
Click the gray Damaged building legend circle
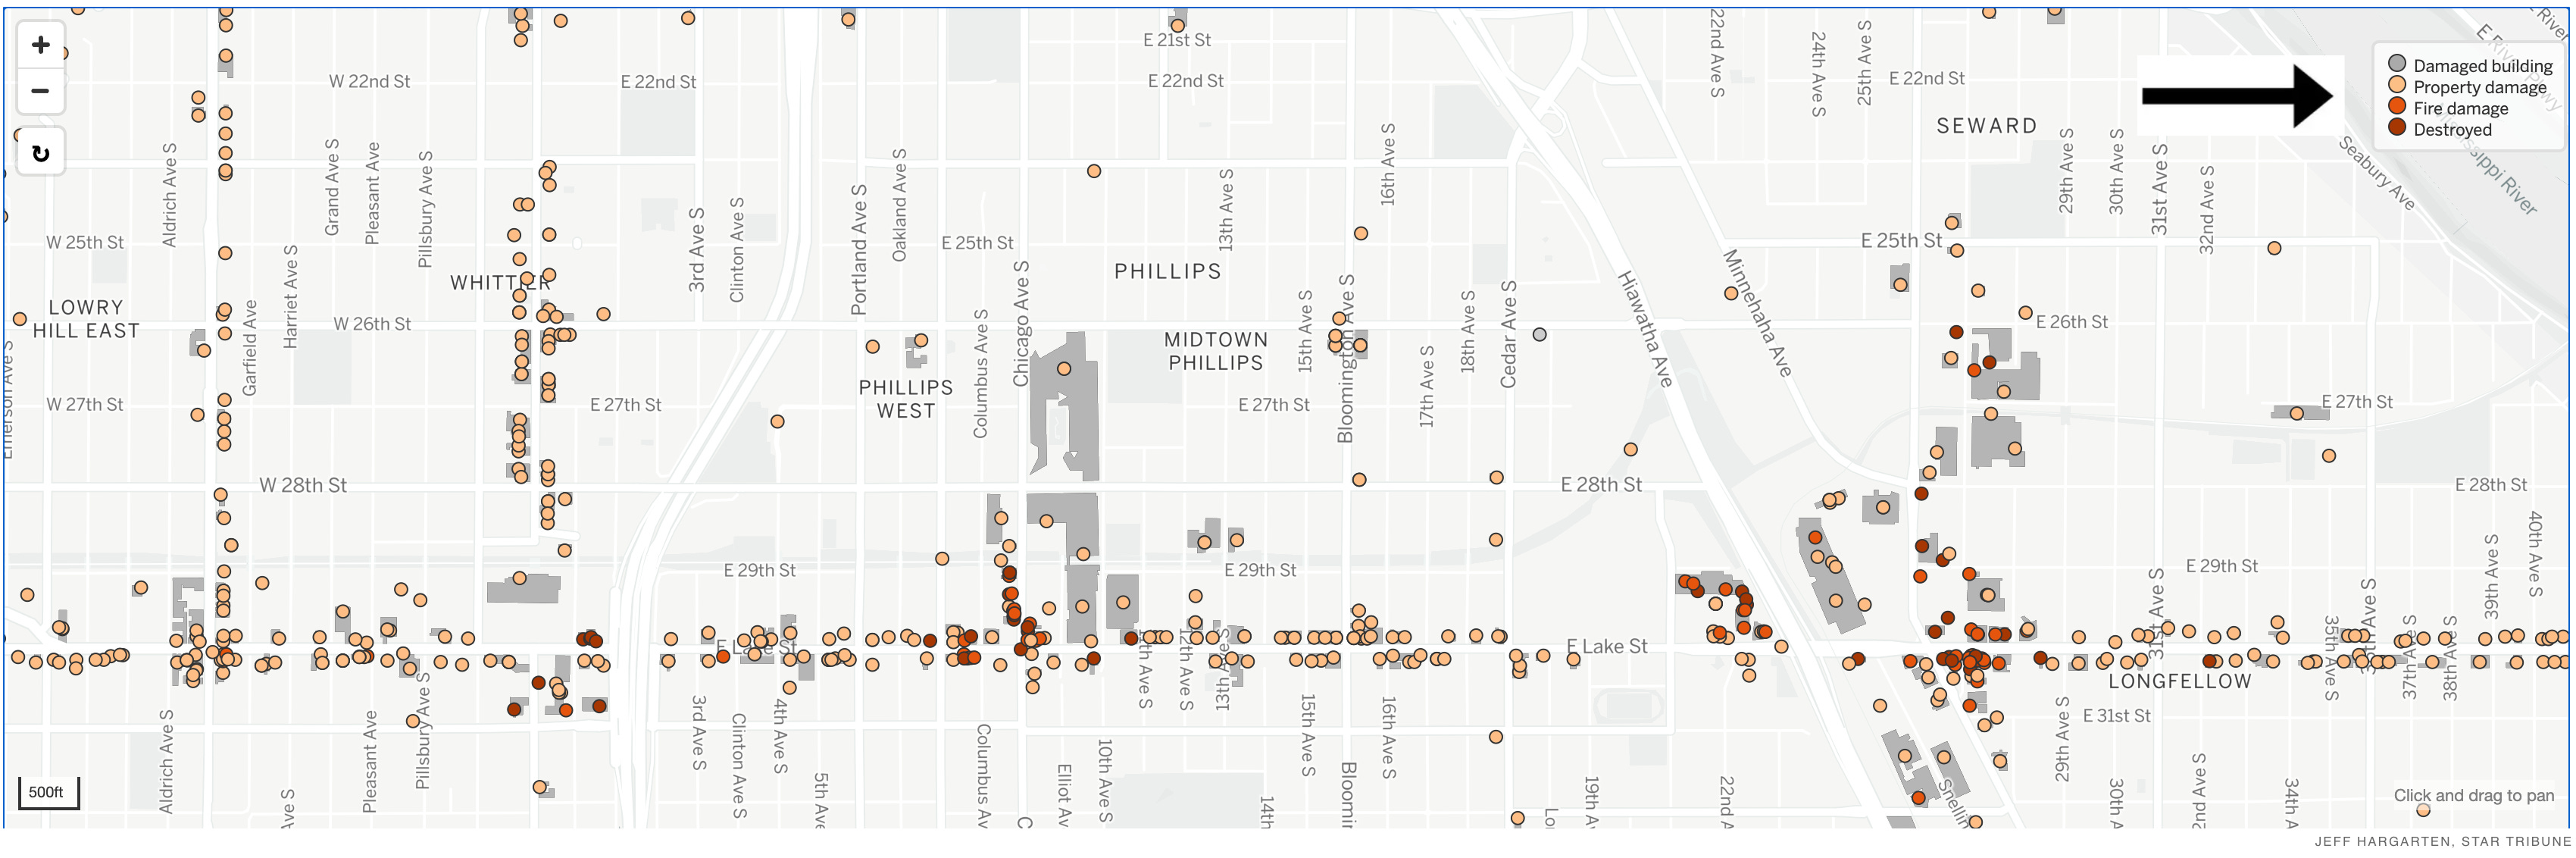tap(2396, 64)
